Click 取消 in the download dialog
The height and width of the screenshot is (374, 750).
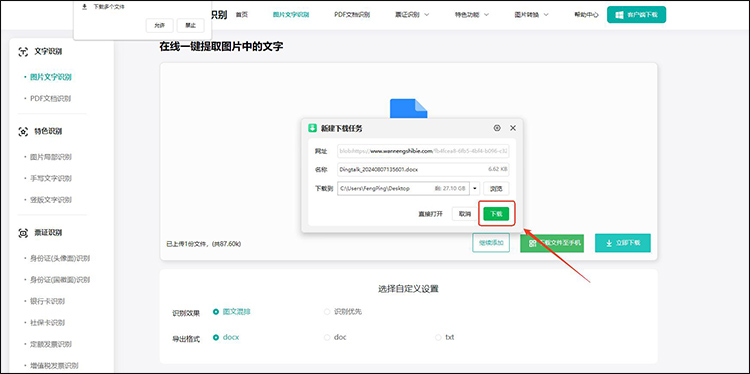point(465,214)
